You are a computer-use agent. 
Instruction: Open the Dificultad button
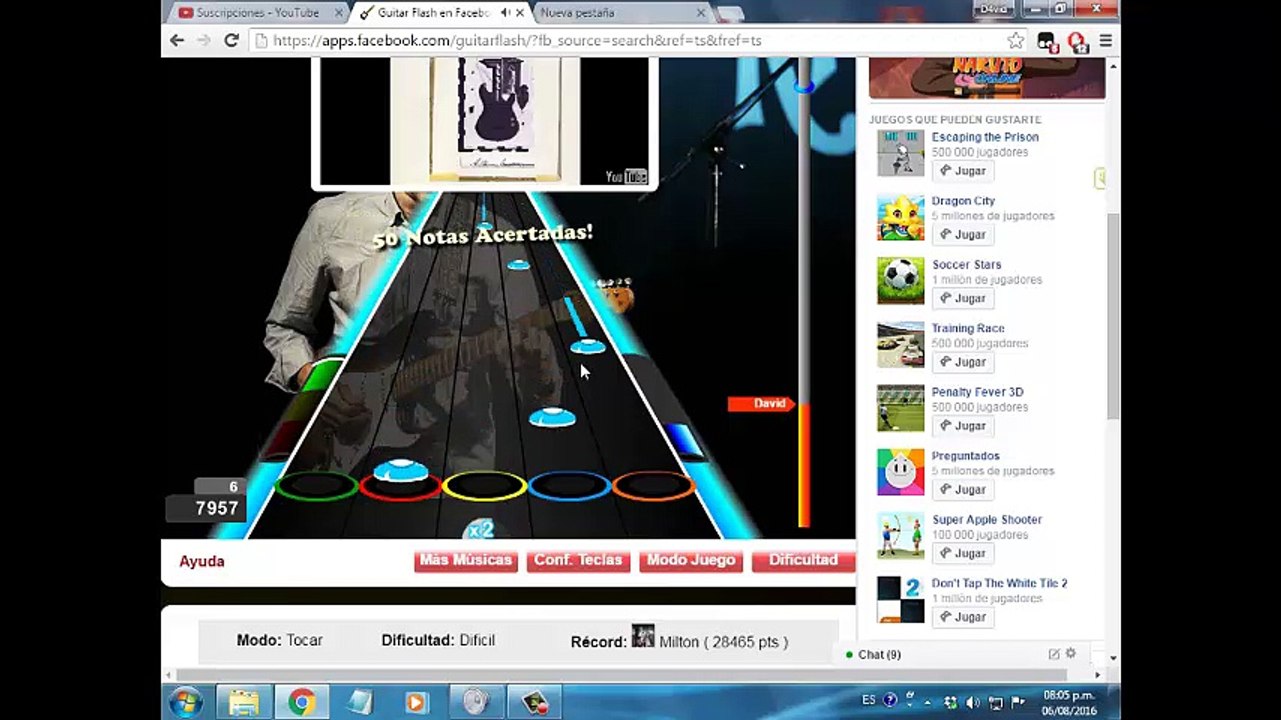(803, 560)
